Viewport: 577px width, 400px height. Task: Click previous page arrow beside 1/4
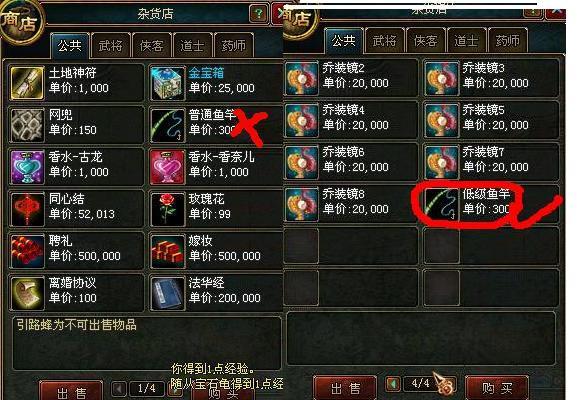[119, 388]
